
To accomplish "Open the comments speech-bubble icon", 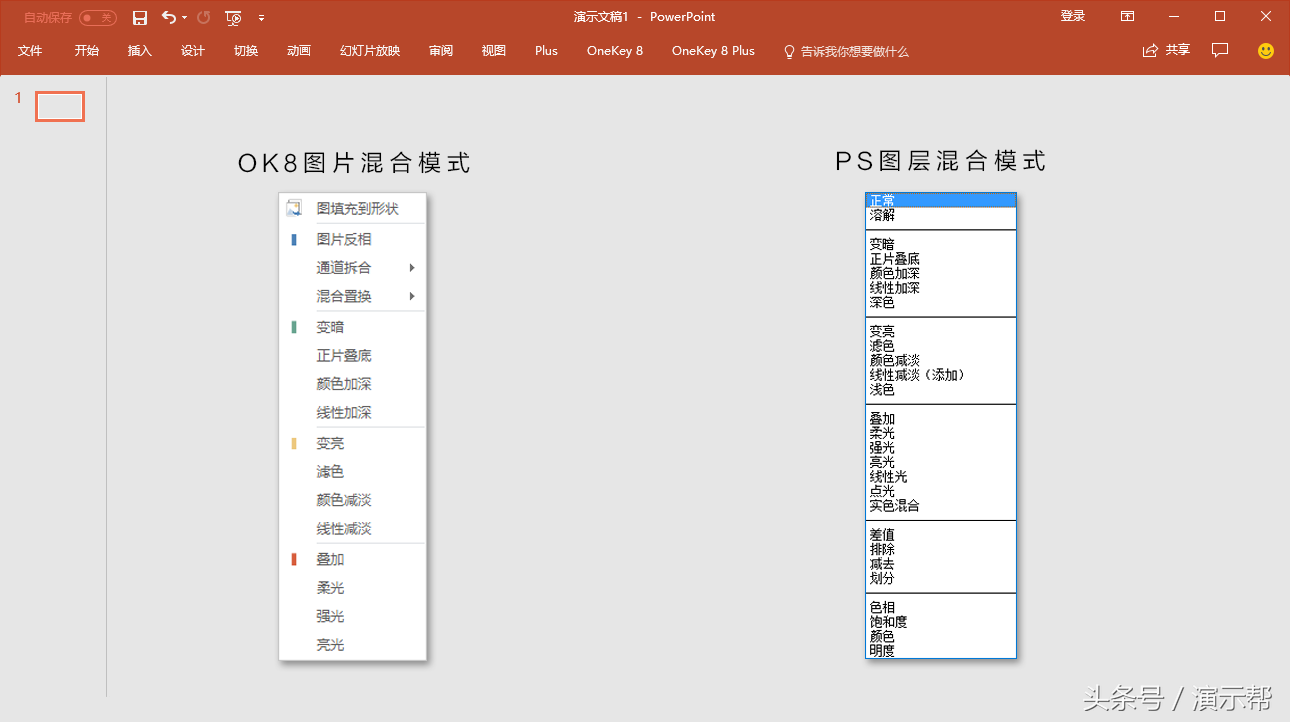I will 1220,50.
